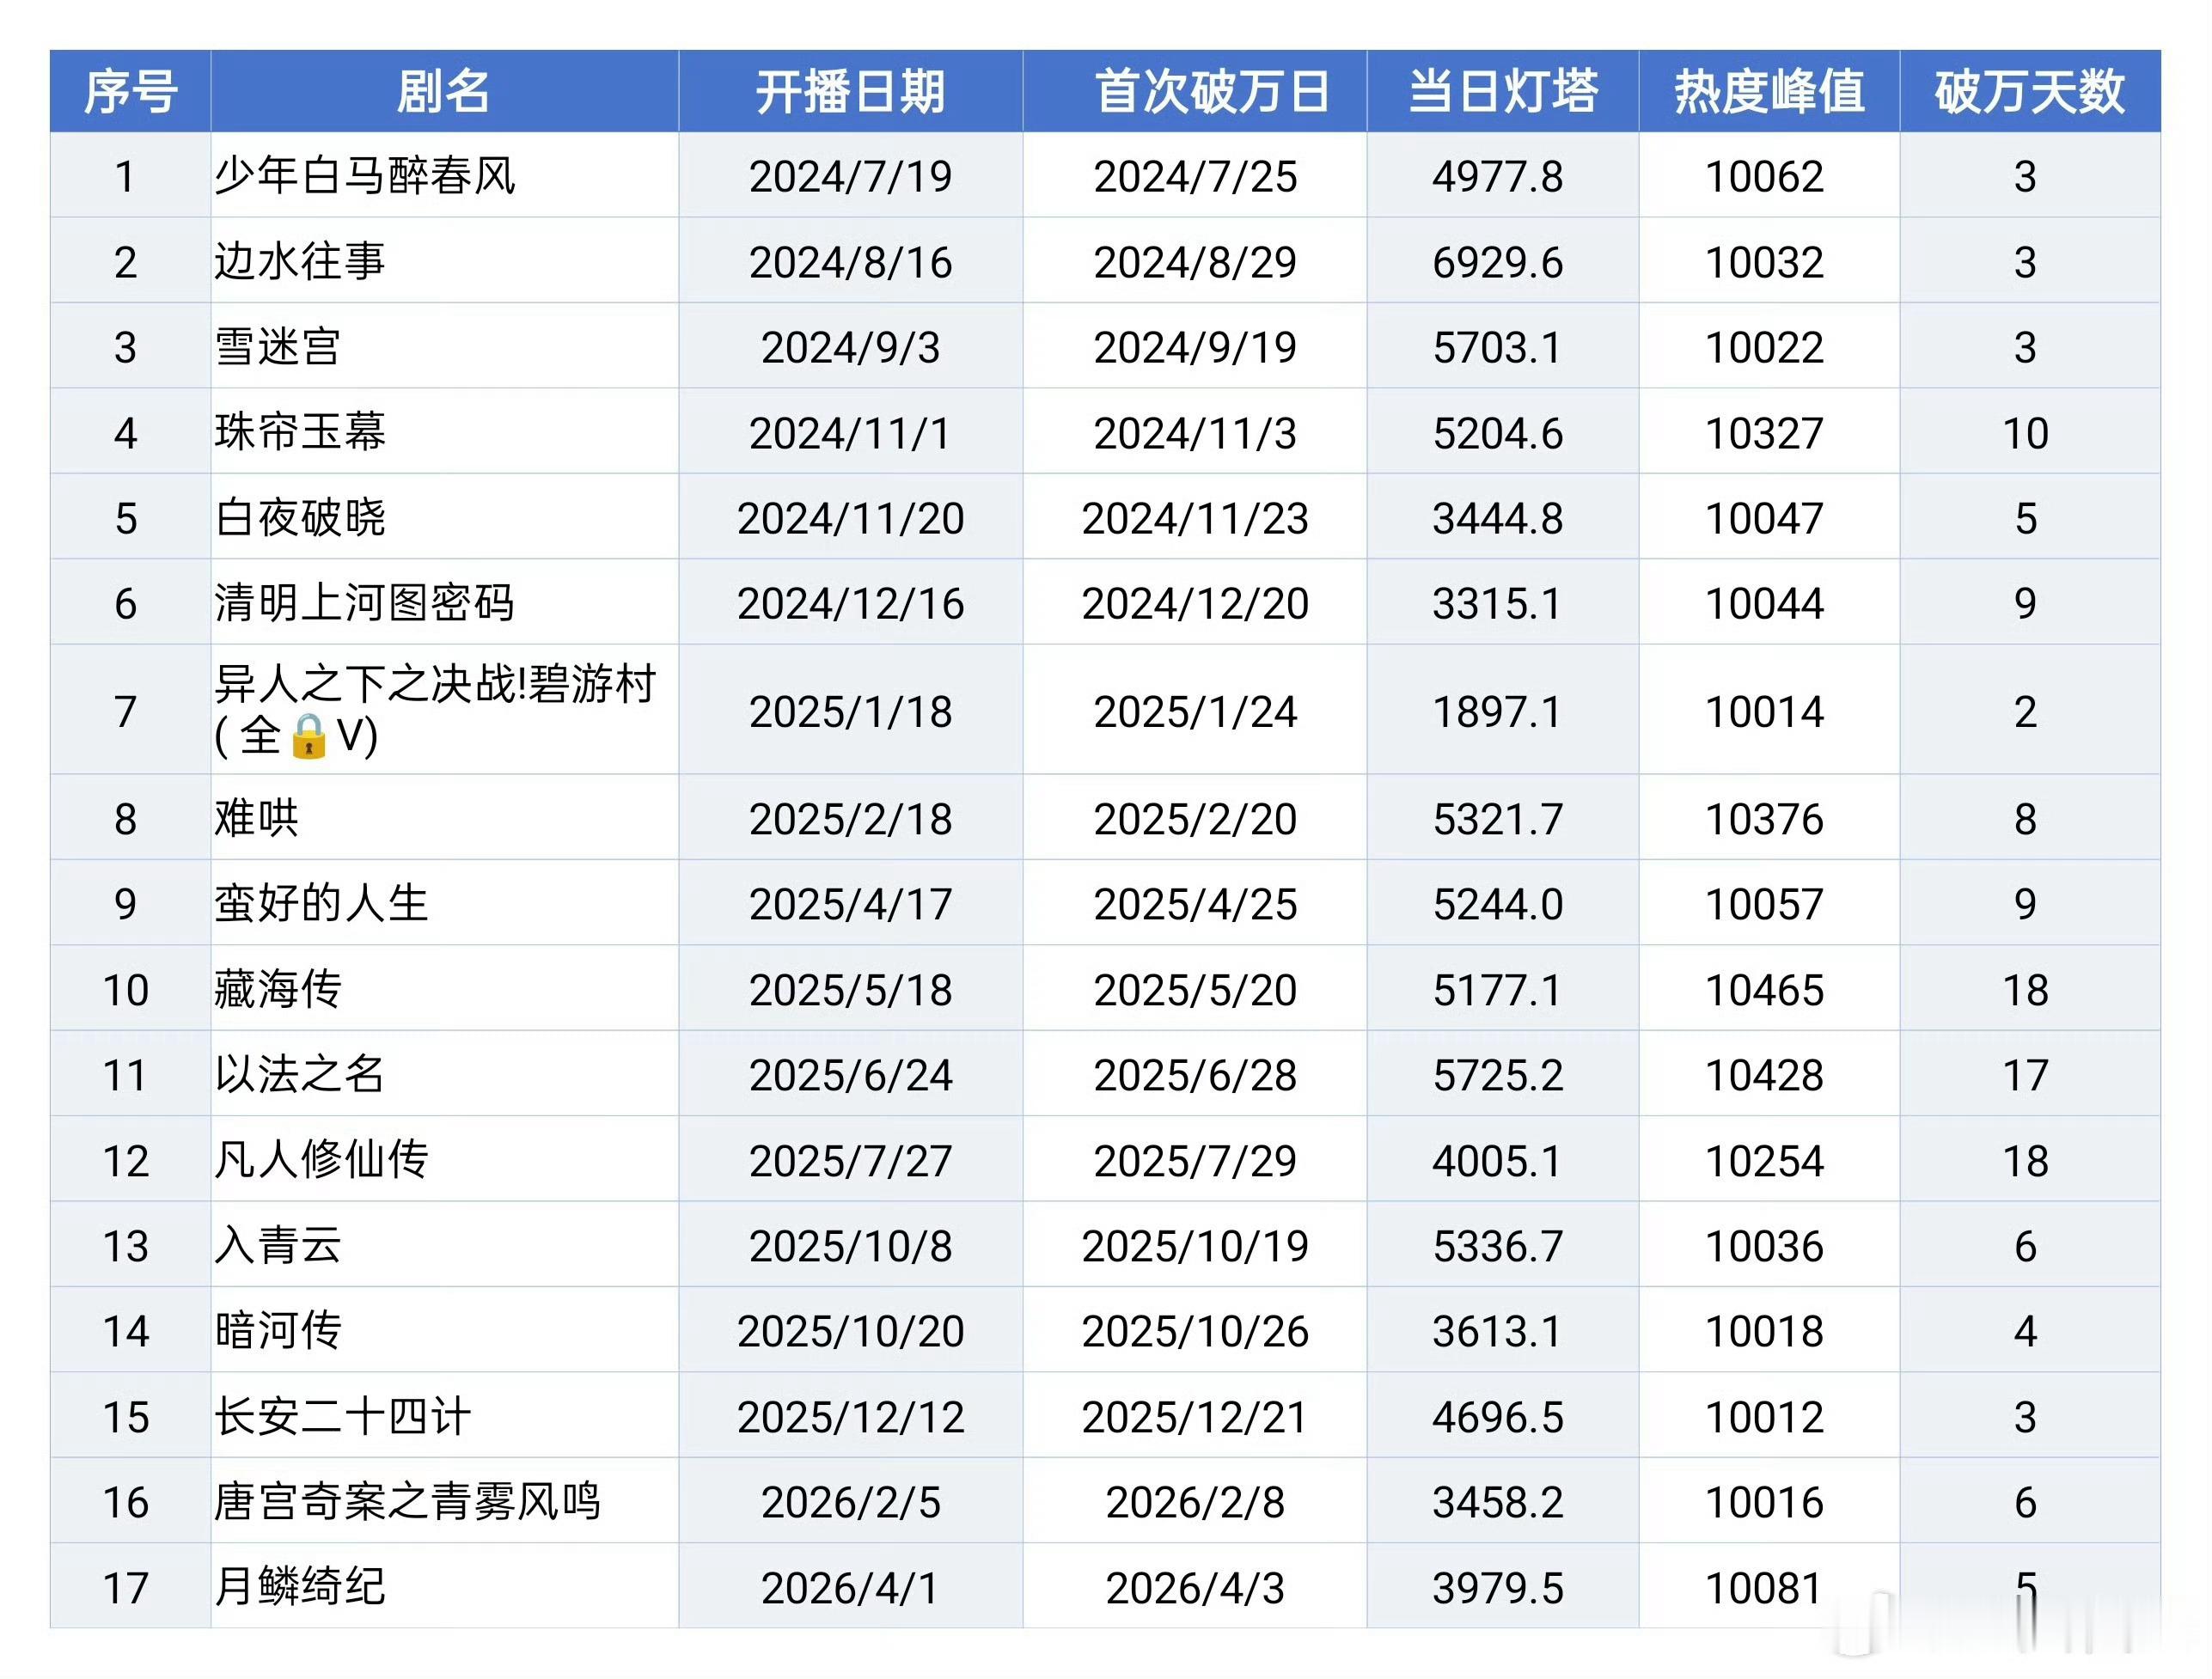The height and width of the screenshot is (1679, 2212).
Task: Click the lighthouse value 3444.8
Action: pos(1497,519)
